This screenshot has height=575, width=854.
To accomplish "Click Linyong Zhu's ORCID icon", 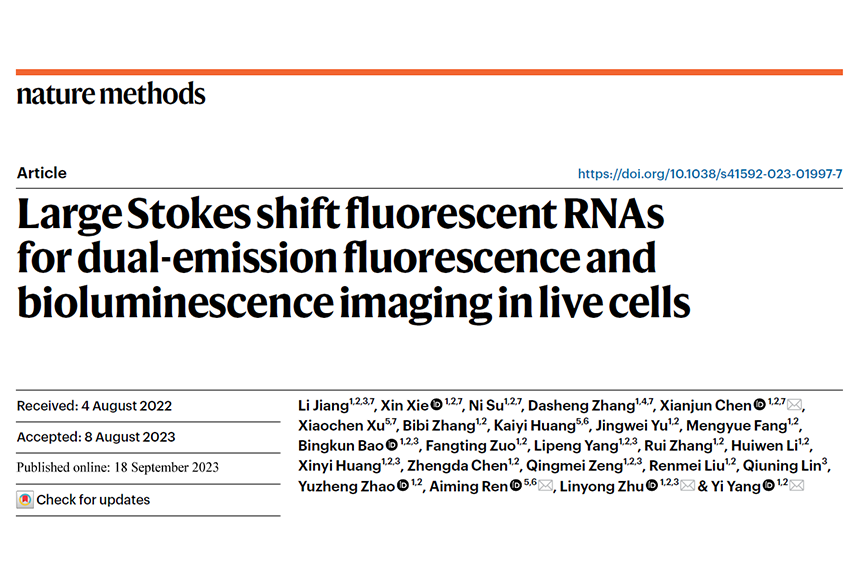I will (651, 485).
